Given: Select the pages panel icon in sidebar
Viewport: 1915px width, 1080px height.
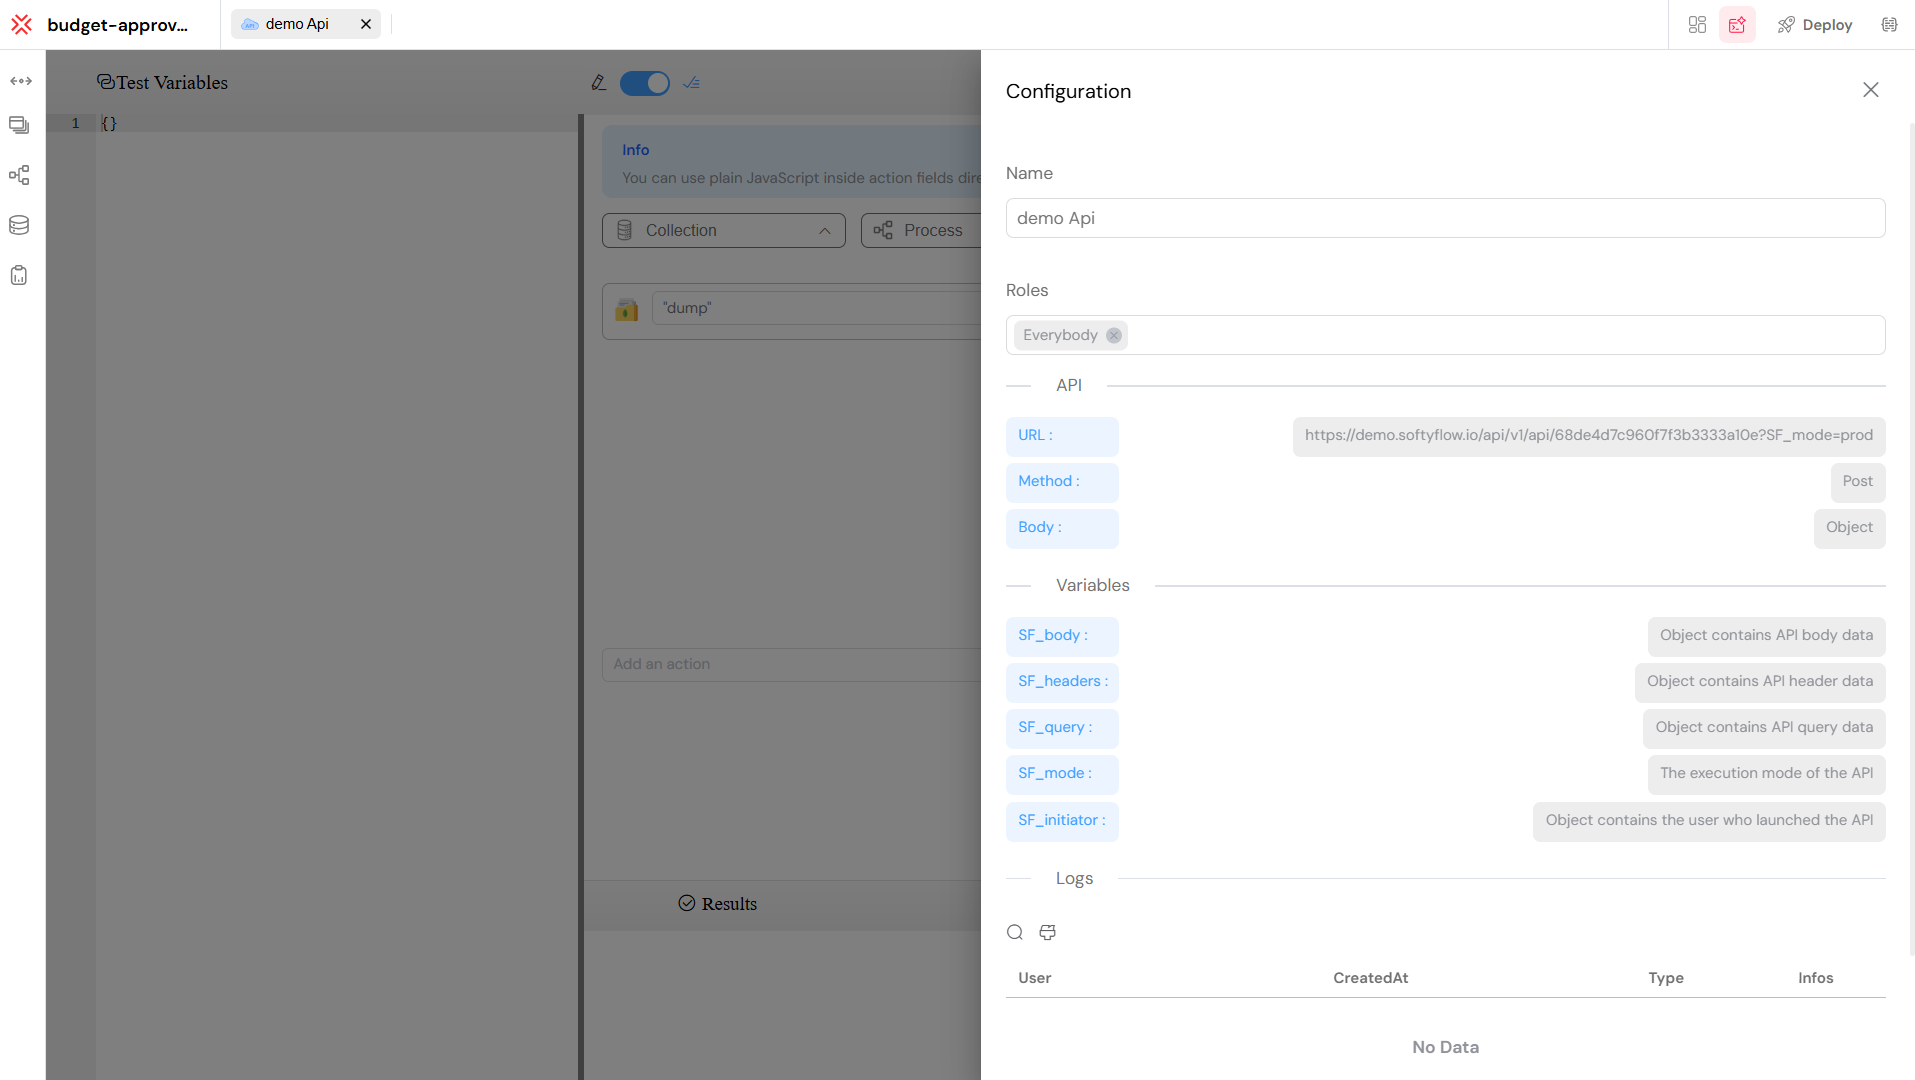Looking at the screenshot, I should (x=18, y=125).
